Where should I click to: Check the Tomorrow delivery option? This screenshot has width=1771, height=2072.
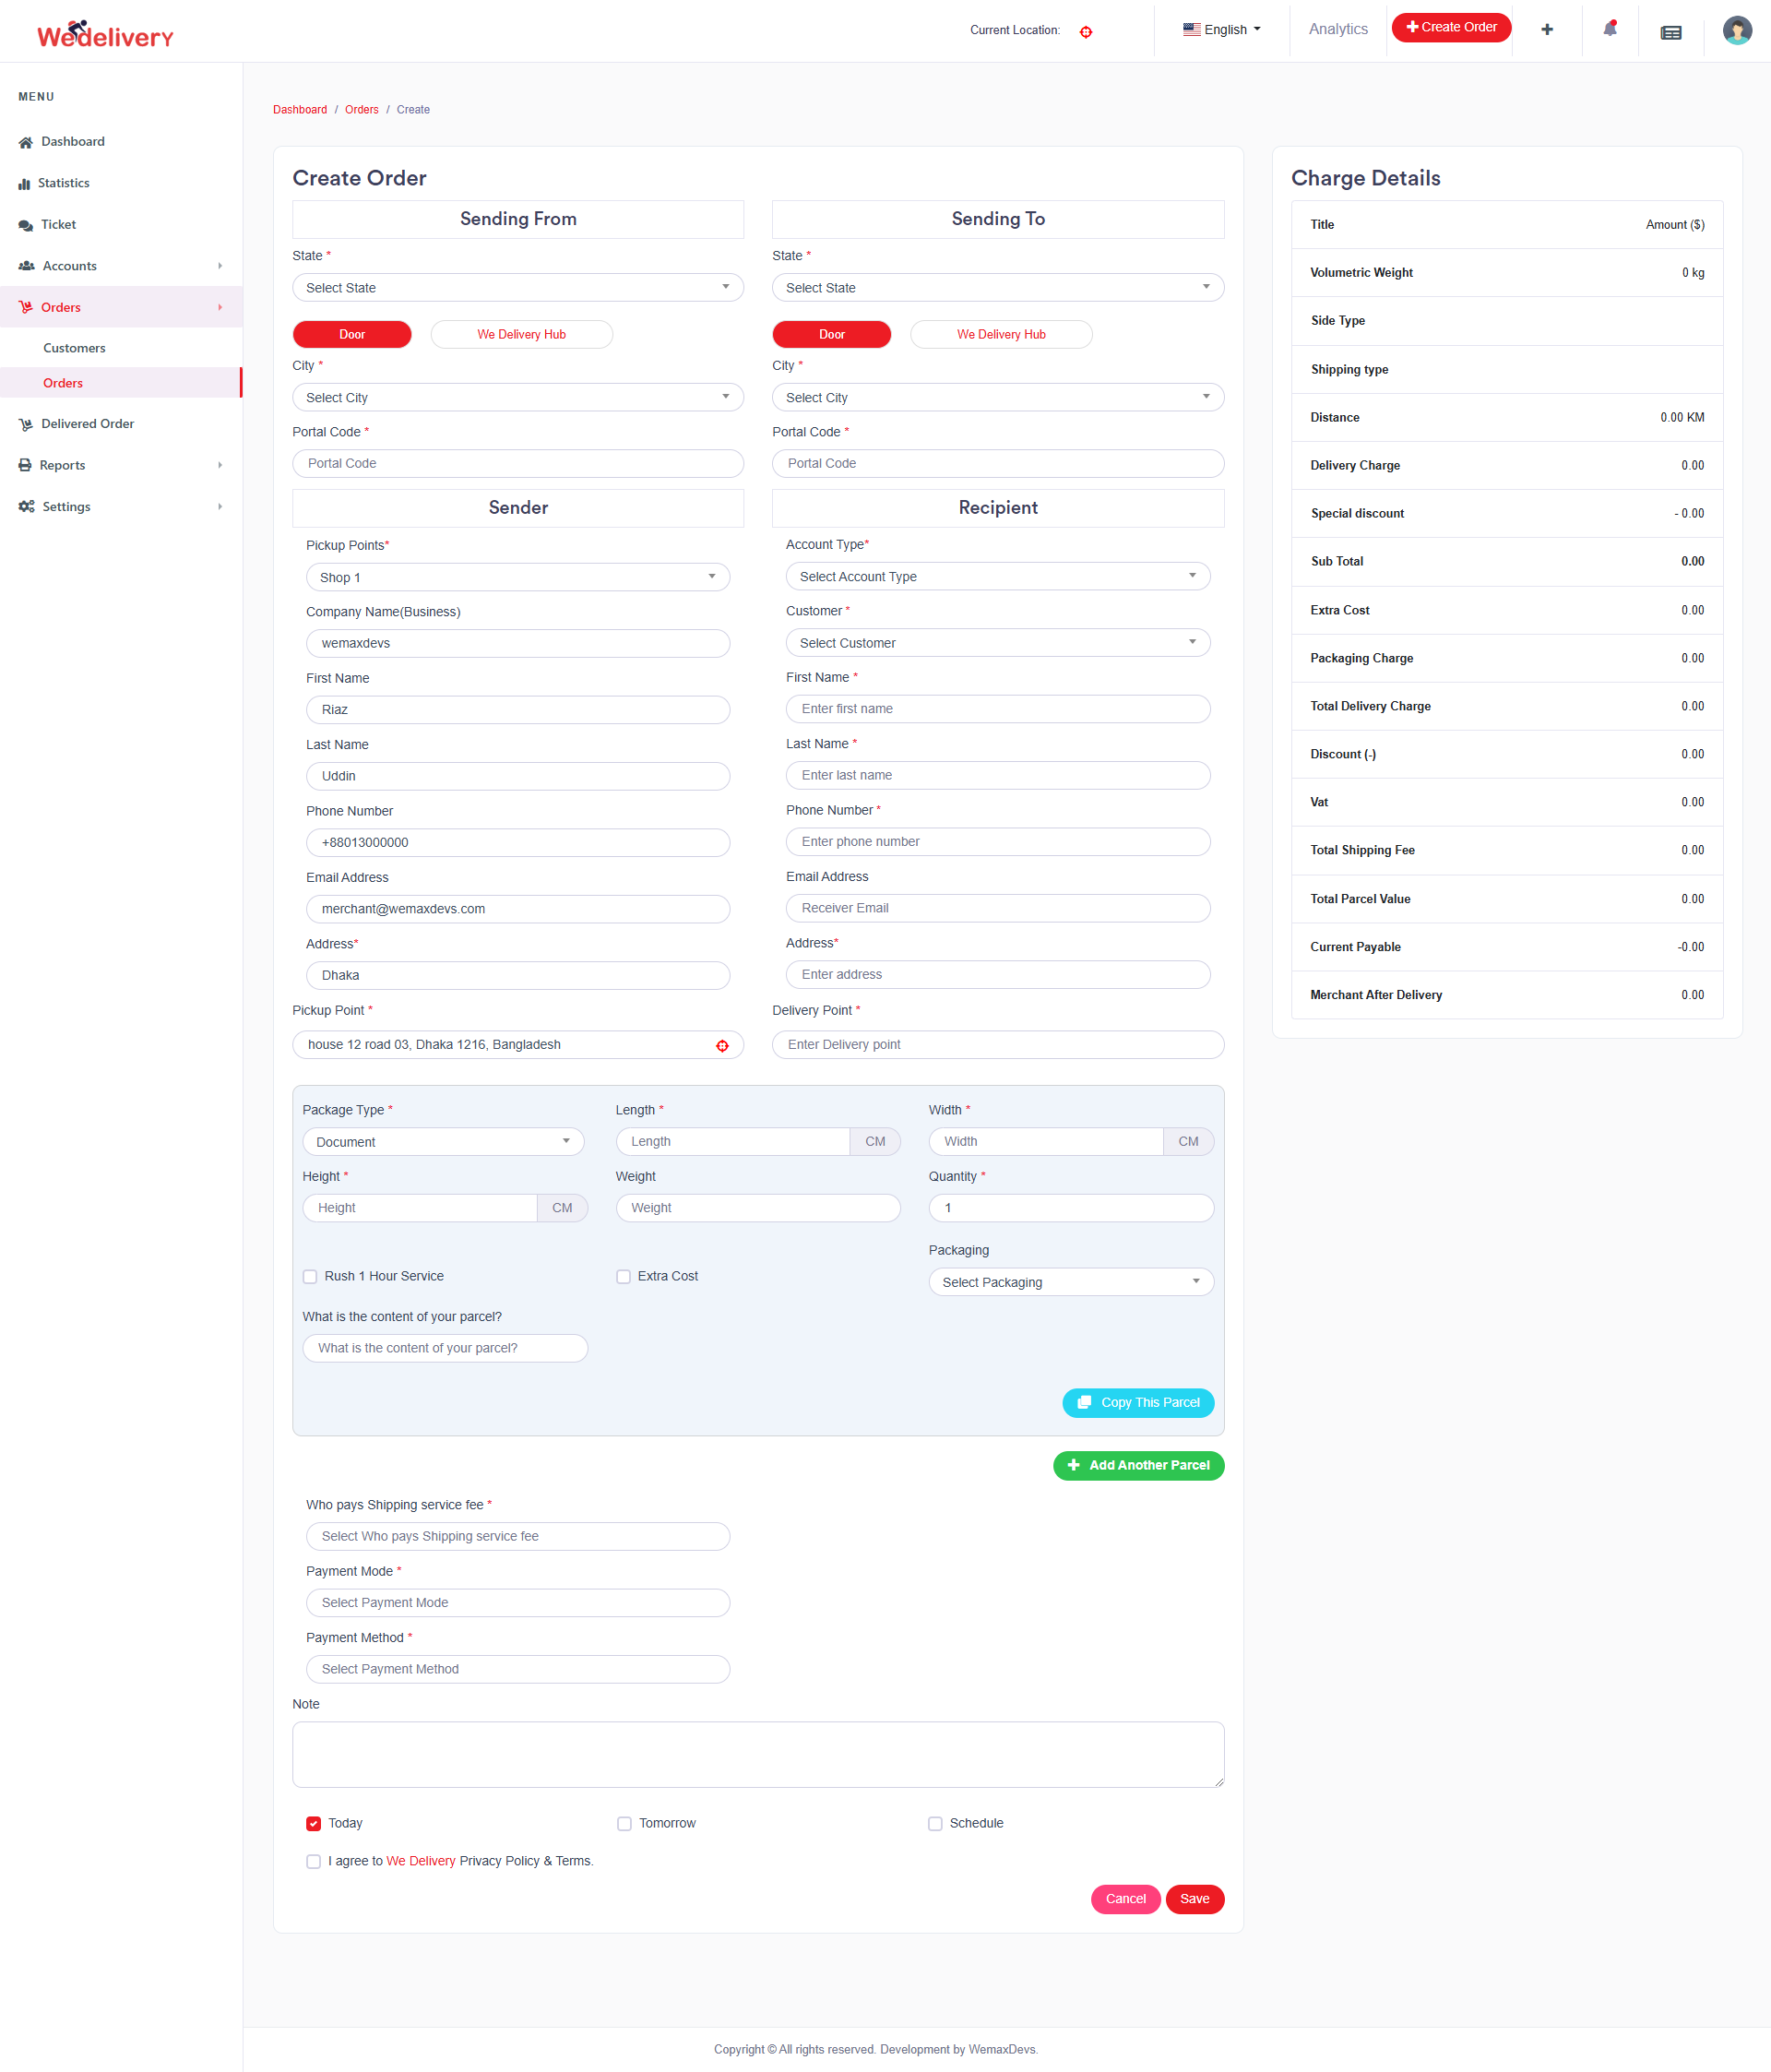(x=624, y=1824)
